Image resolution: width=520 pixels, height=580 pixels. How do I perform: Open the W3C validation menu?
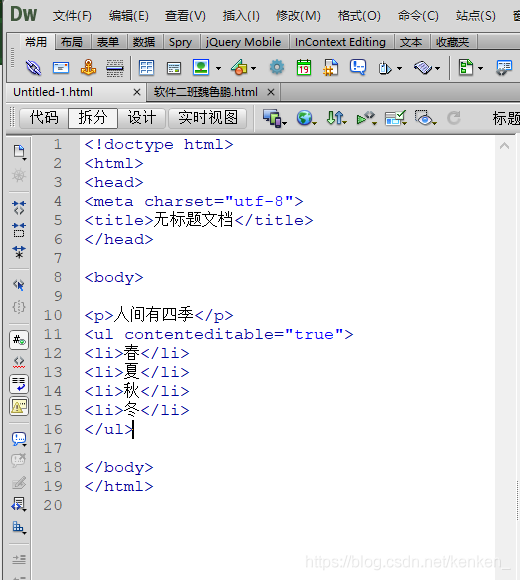coord(367,118)
